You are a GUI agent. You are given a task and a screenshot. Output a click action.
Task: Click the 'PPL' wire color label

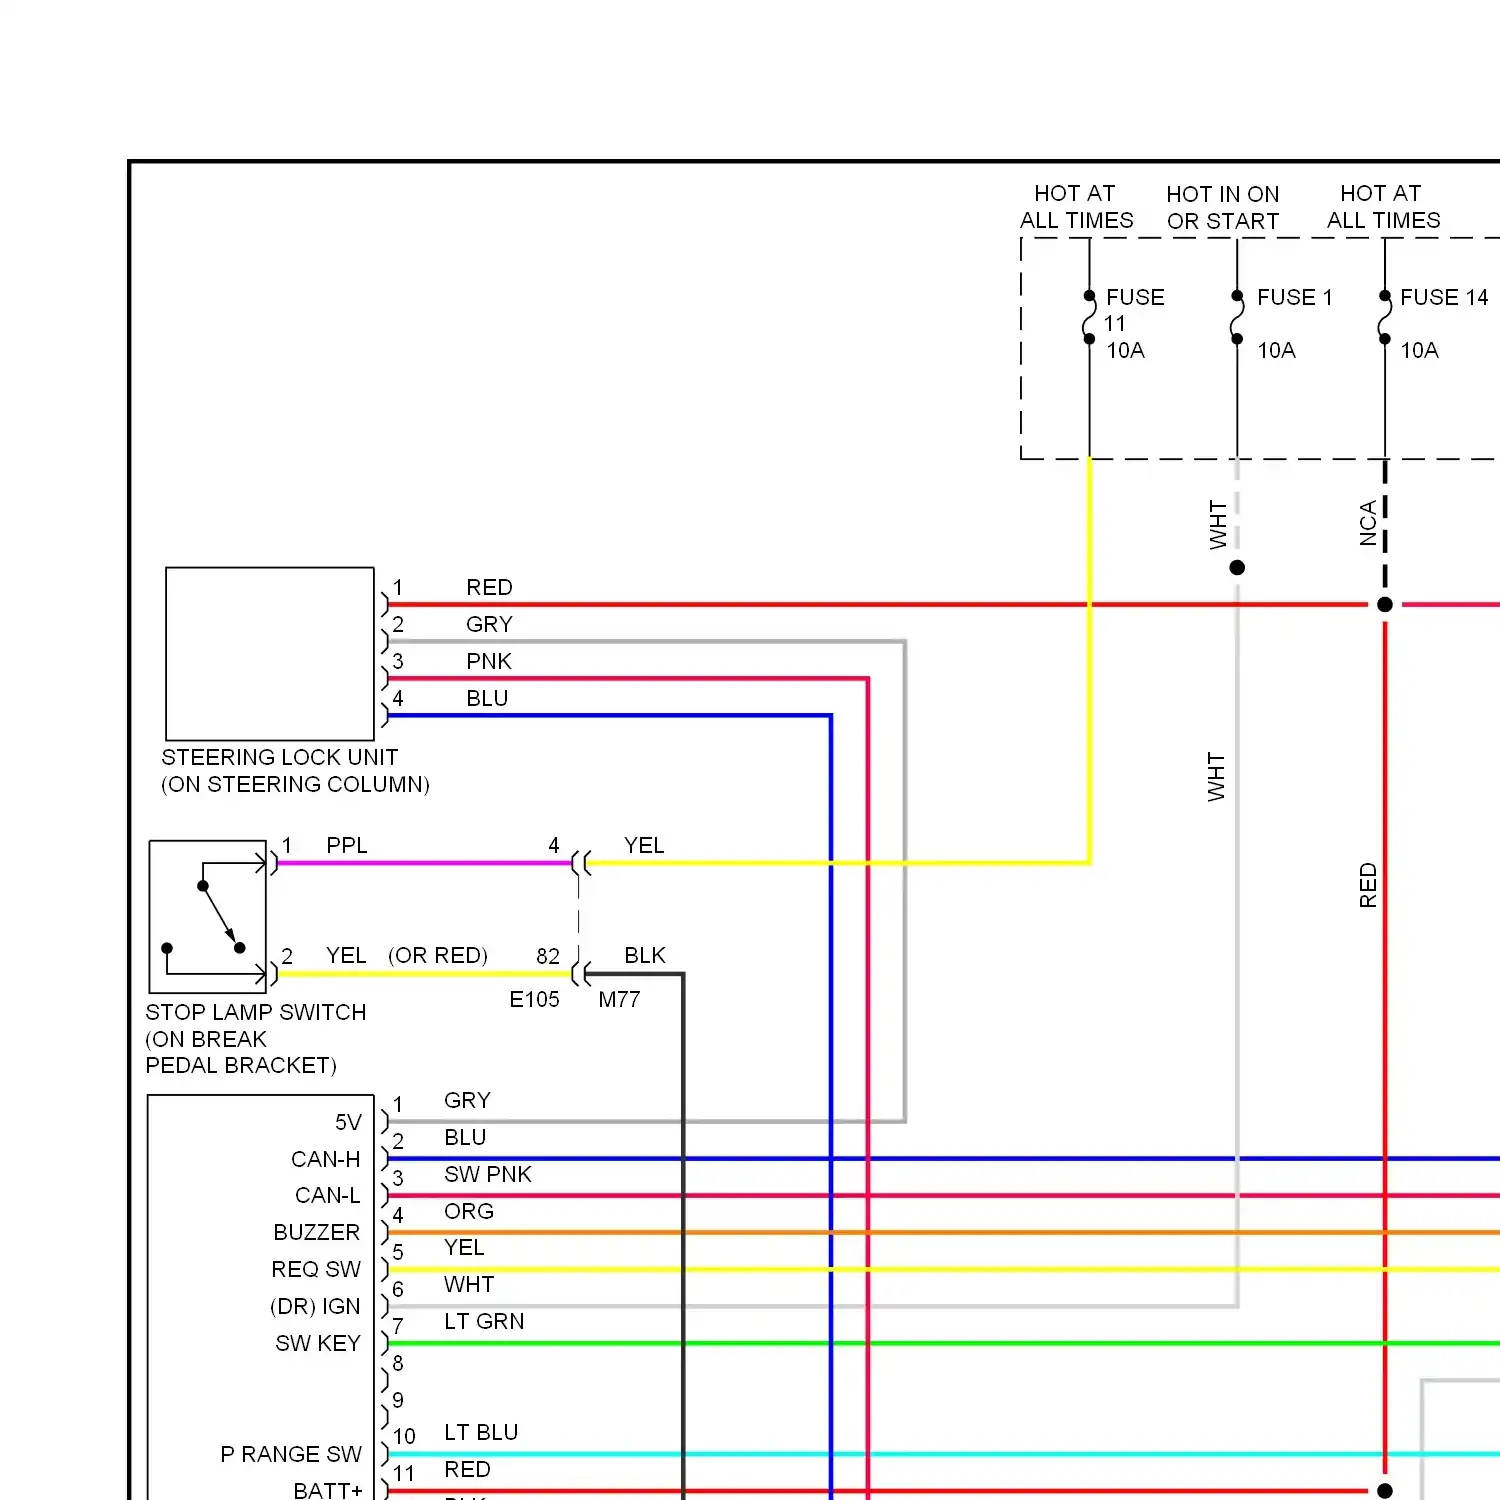(347, 845)
